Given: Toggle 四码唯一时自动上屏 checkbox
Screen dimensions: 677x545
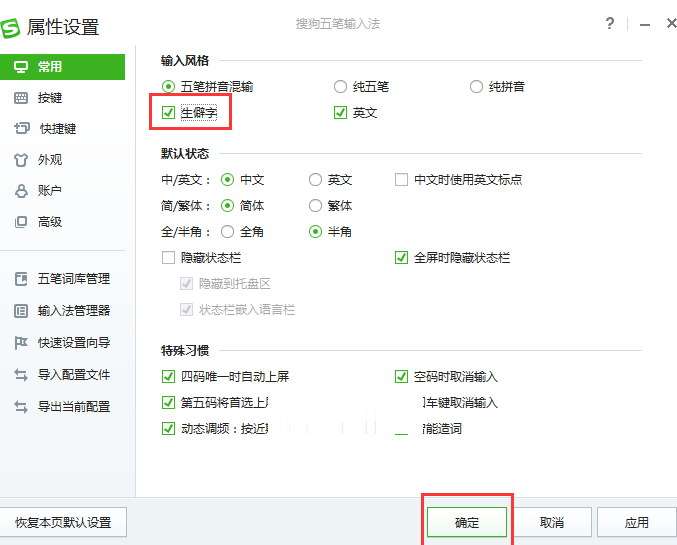Looking at the screenshot, I should pos(168,377).
